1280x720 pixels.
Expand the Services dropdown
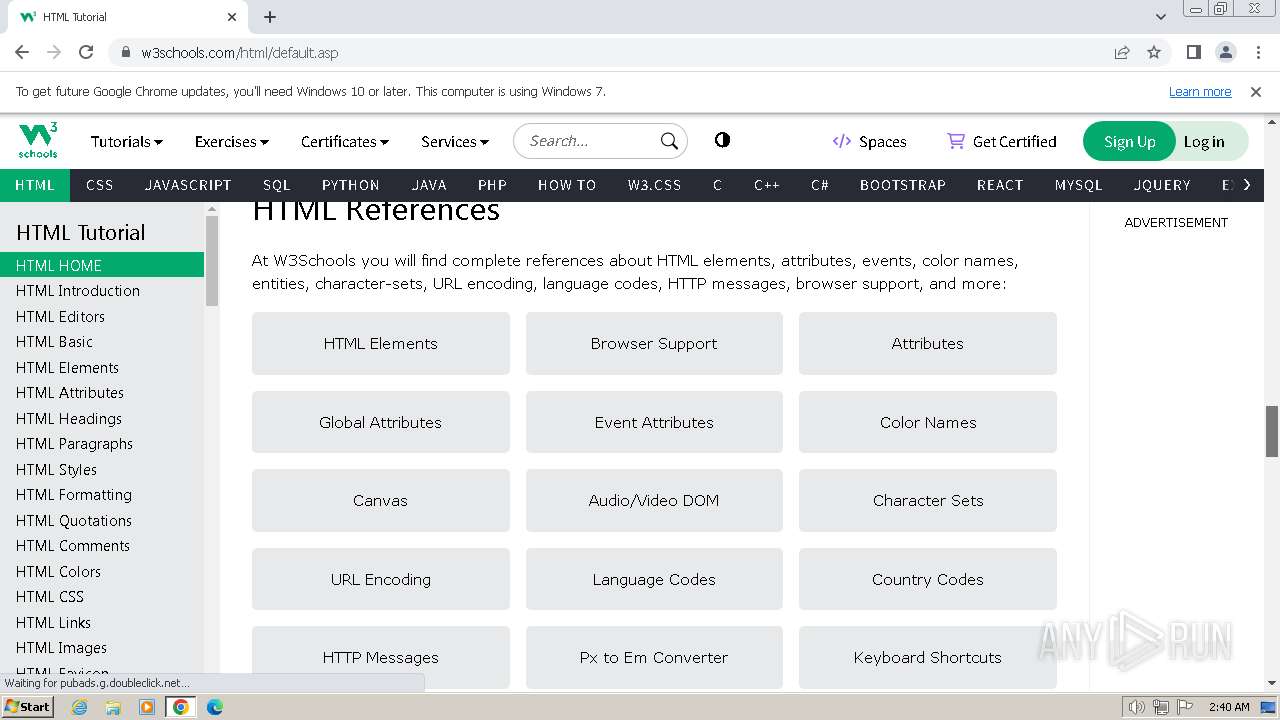click(x=455, y=141)
